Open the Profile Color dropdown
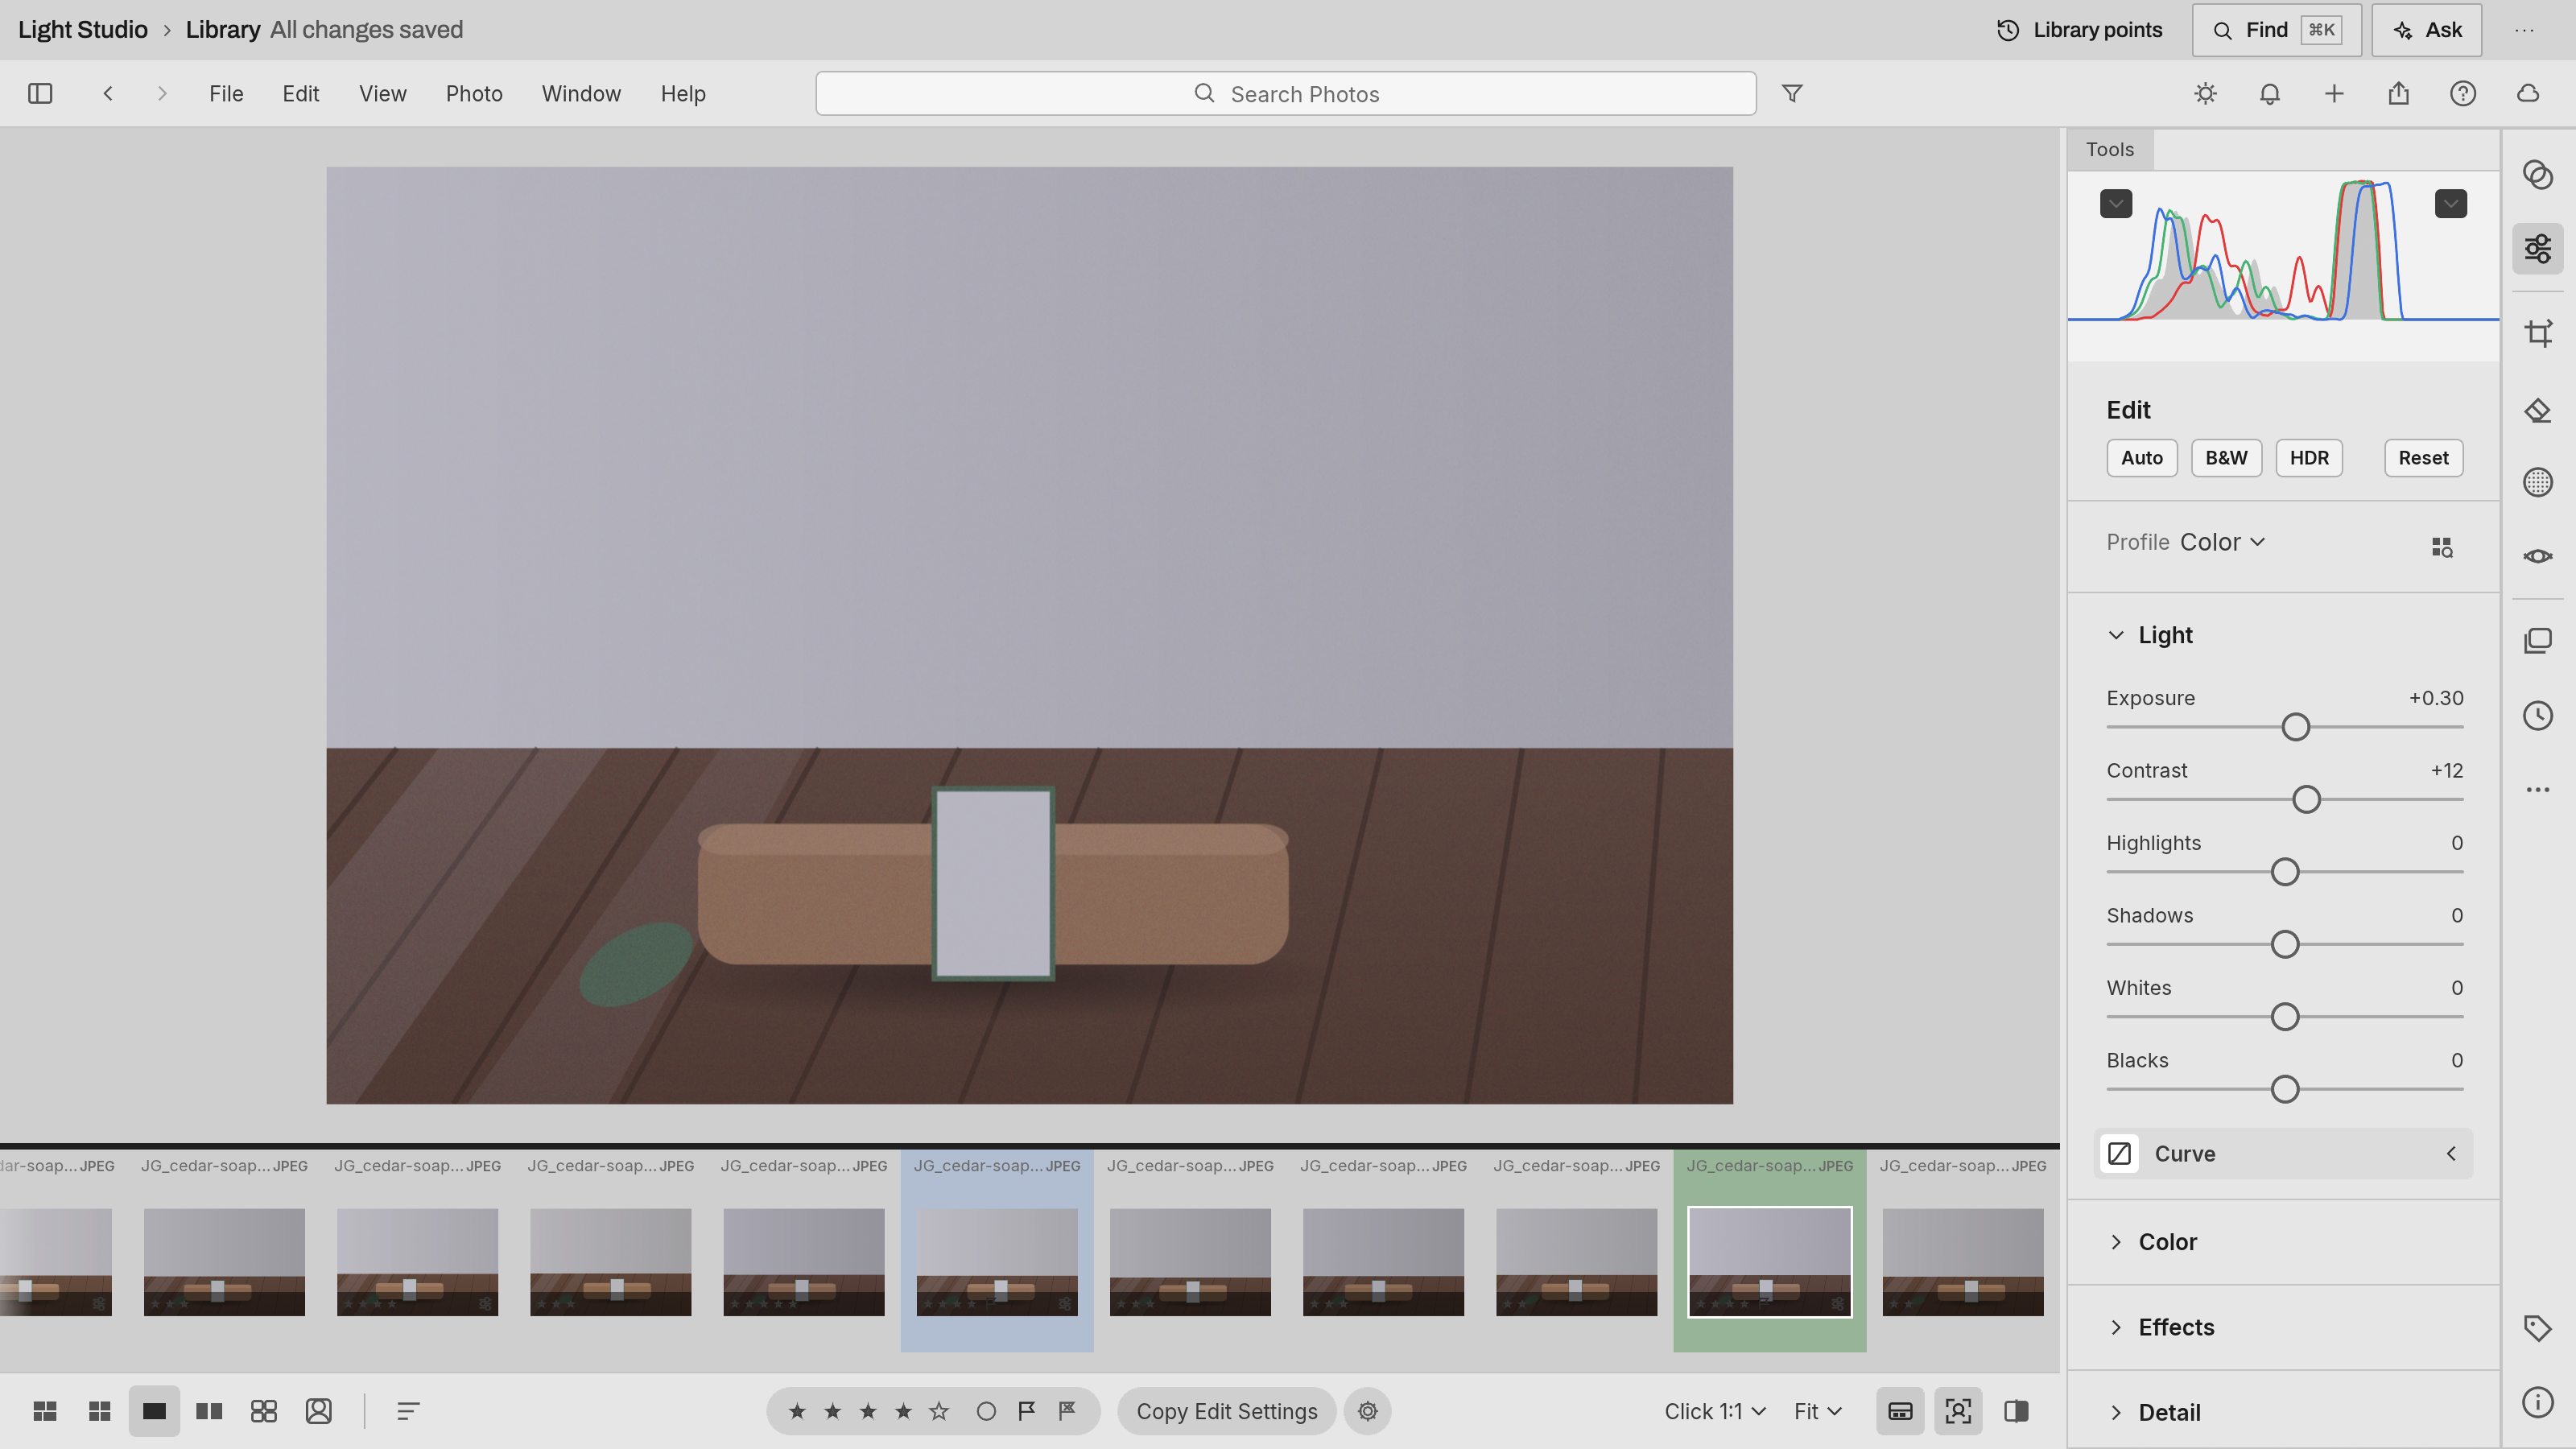This screenshot has height=1449, width=2576. pos(2223,542)
